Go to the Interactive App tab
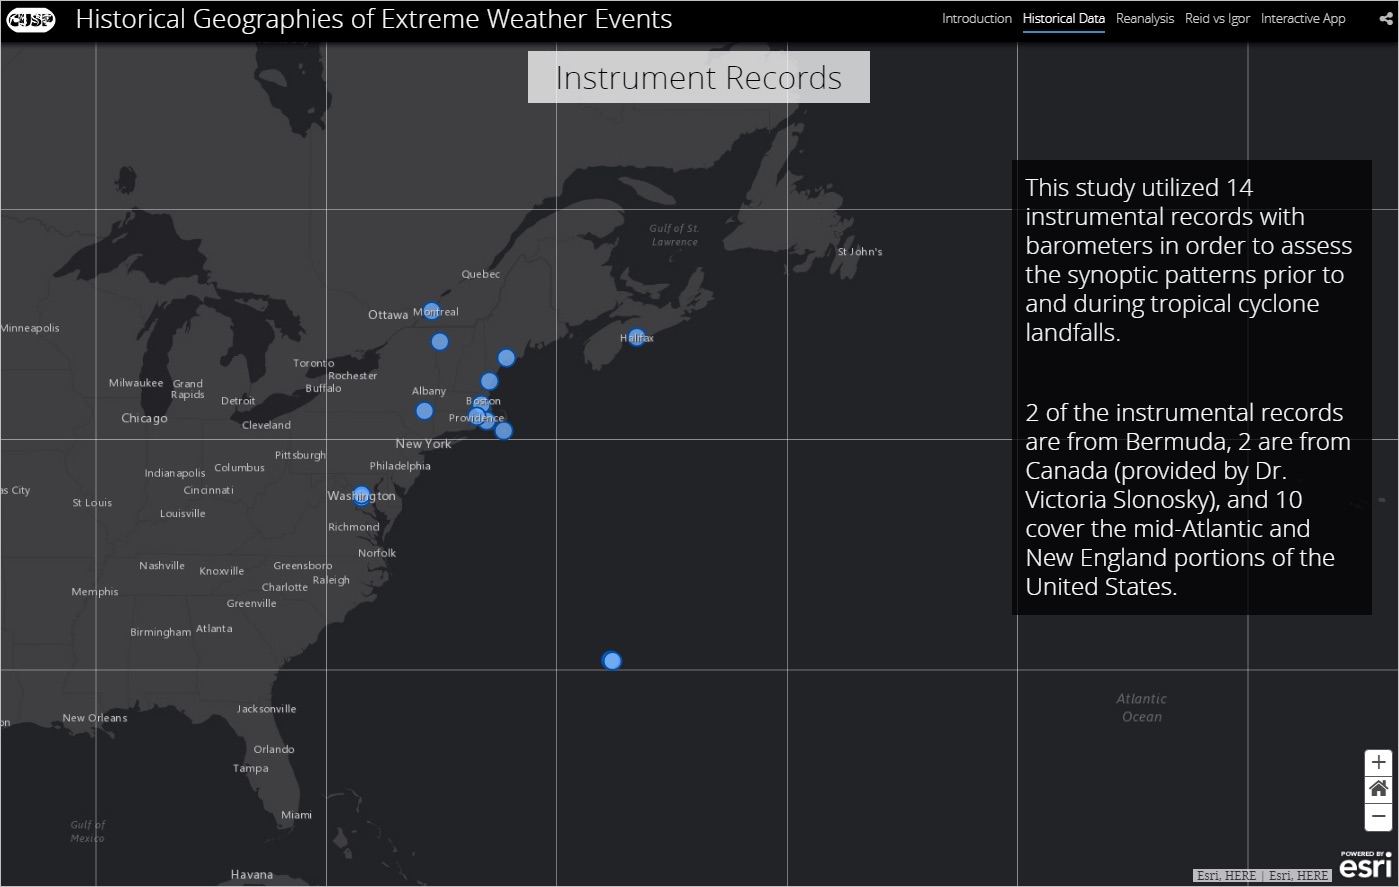Screen dimensions: 1399x887 (1302, 19)
